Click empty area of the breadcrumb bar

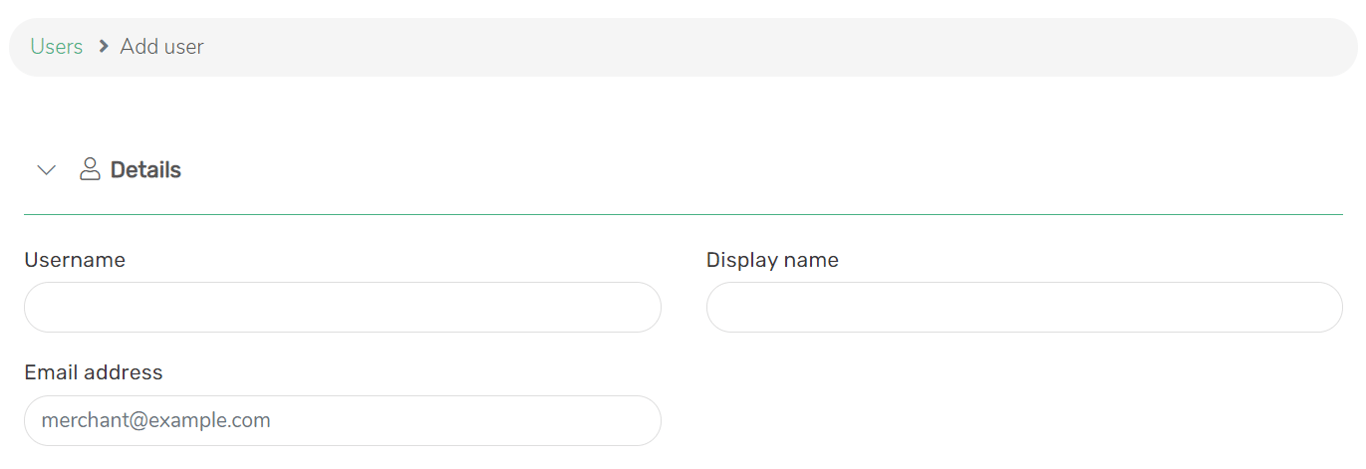click(780, 47)
